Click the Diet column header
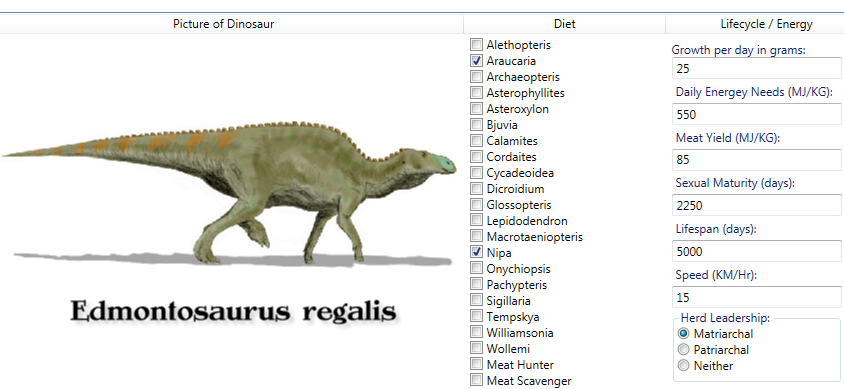The height and width of the screenshot is (389, 844). pos(564,24)
